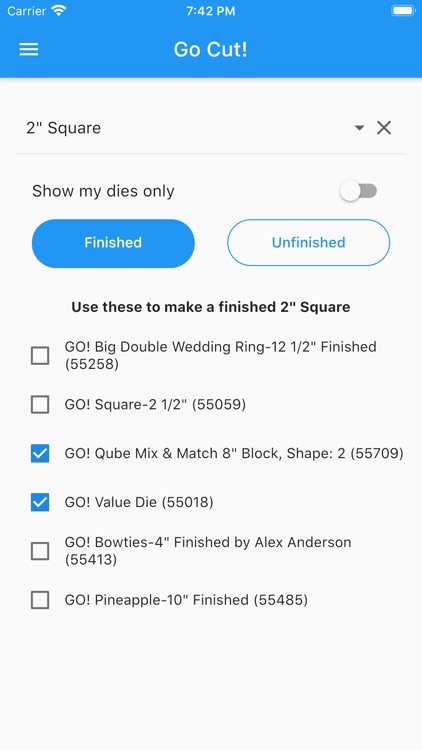The width and height of the screenshot is (422, 750).
Task: Tap the Wi-Fi status icon
Action: (x=59, y=11)
